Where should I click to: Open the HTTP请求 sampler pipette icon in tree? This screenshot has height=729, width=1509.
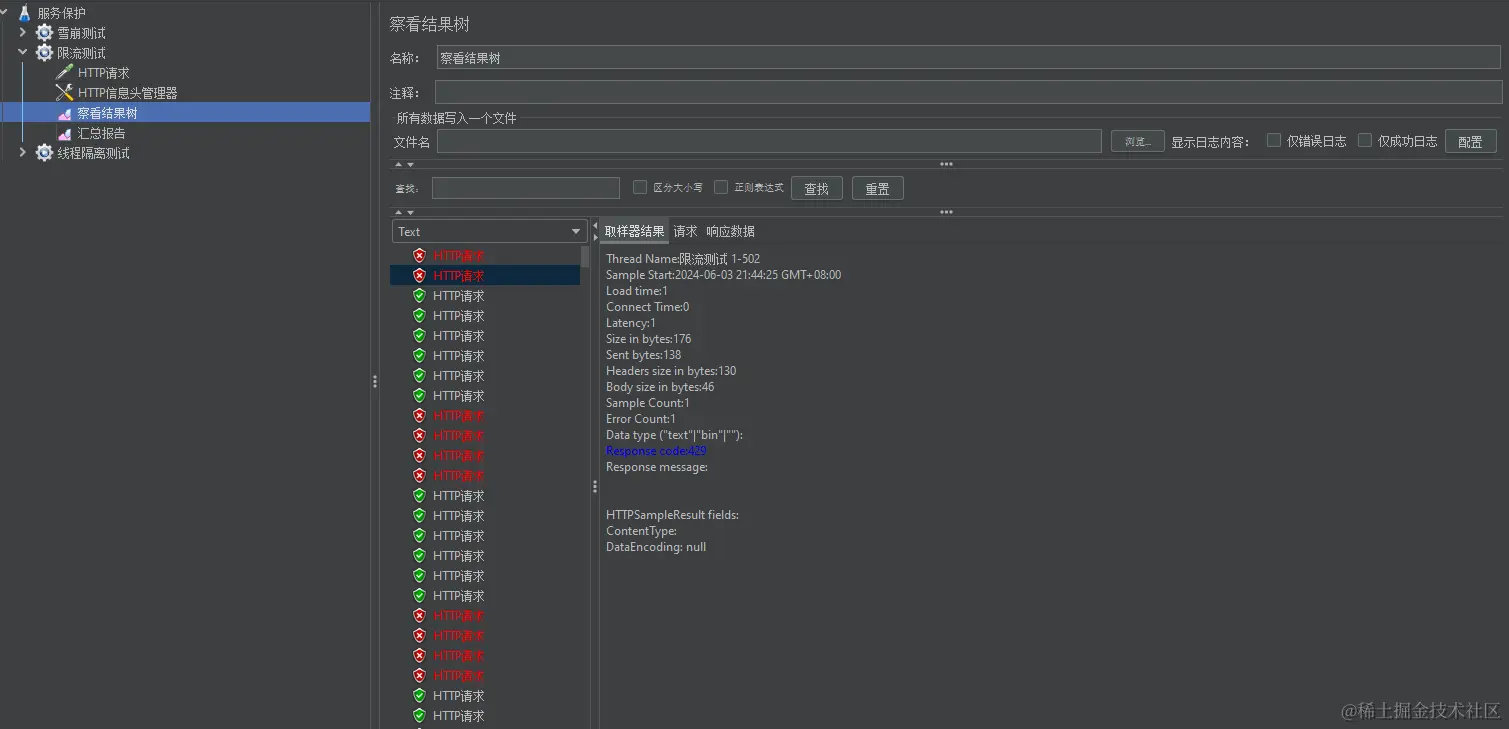click(64, 73)
